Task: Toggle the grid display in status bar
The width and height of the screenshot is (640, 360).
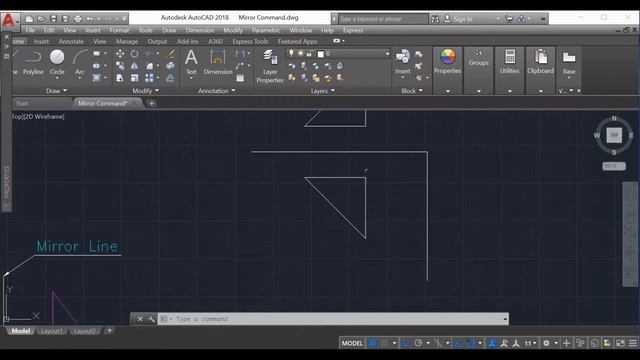Action: click(x=373, y=343)
